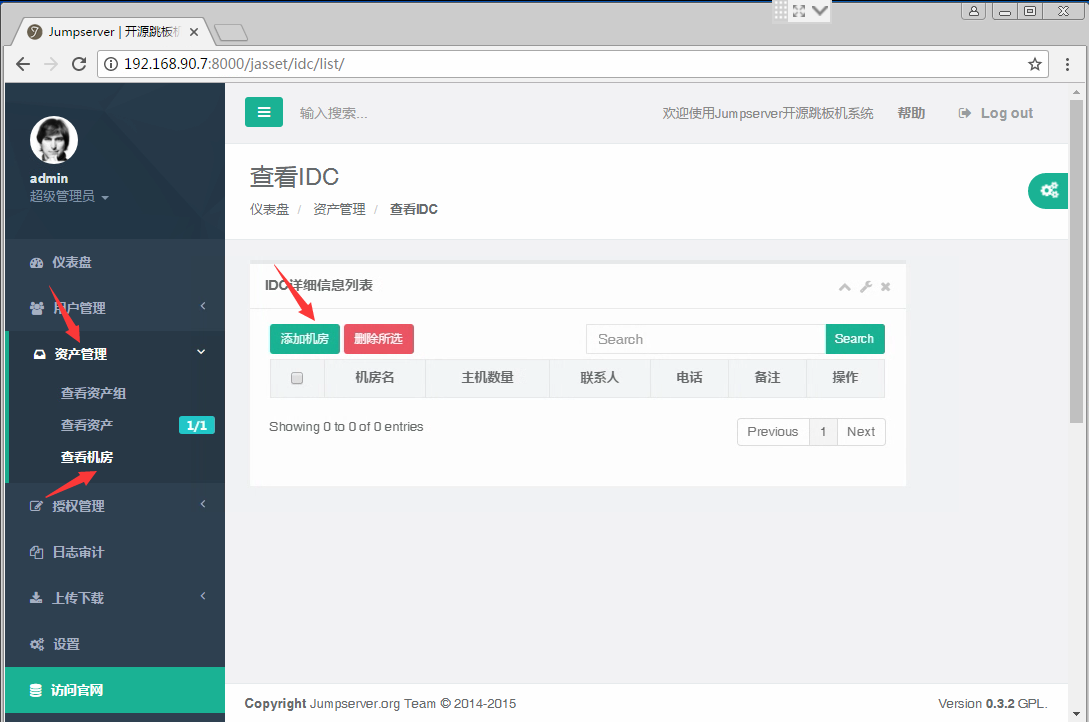
Task: Open the floating settings gears panel
Action: tap(1048, 190)
